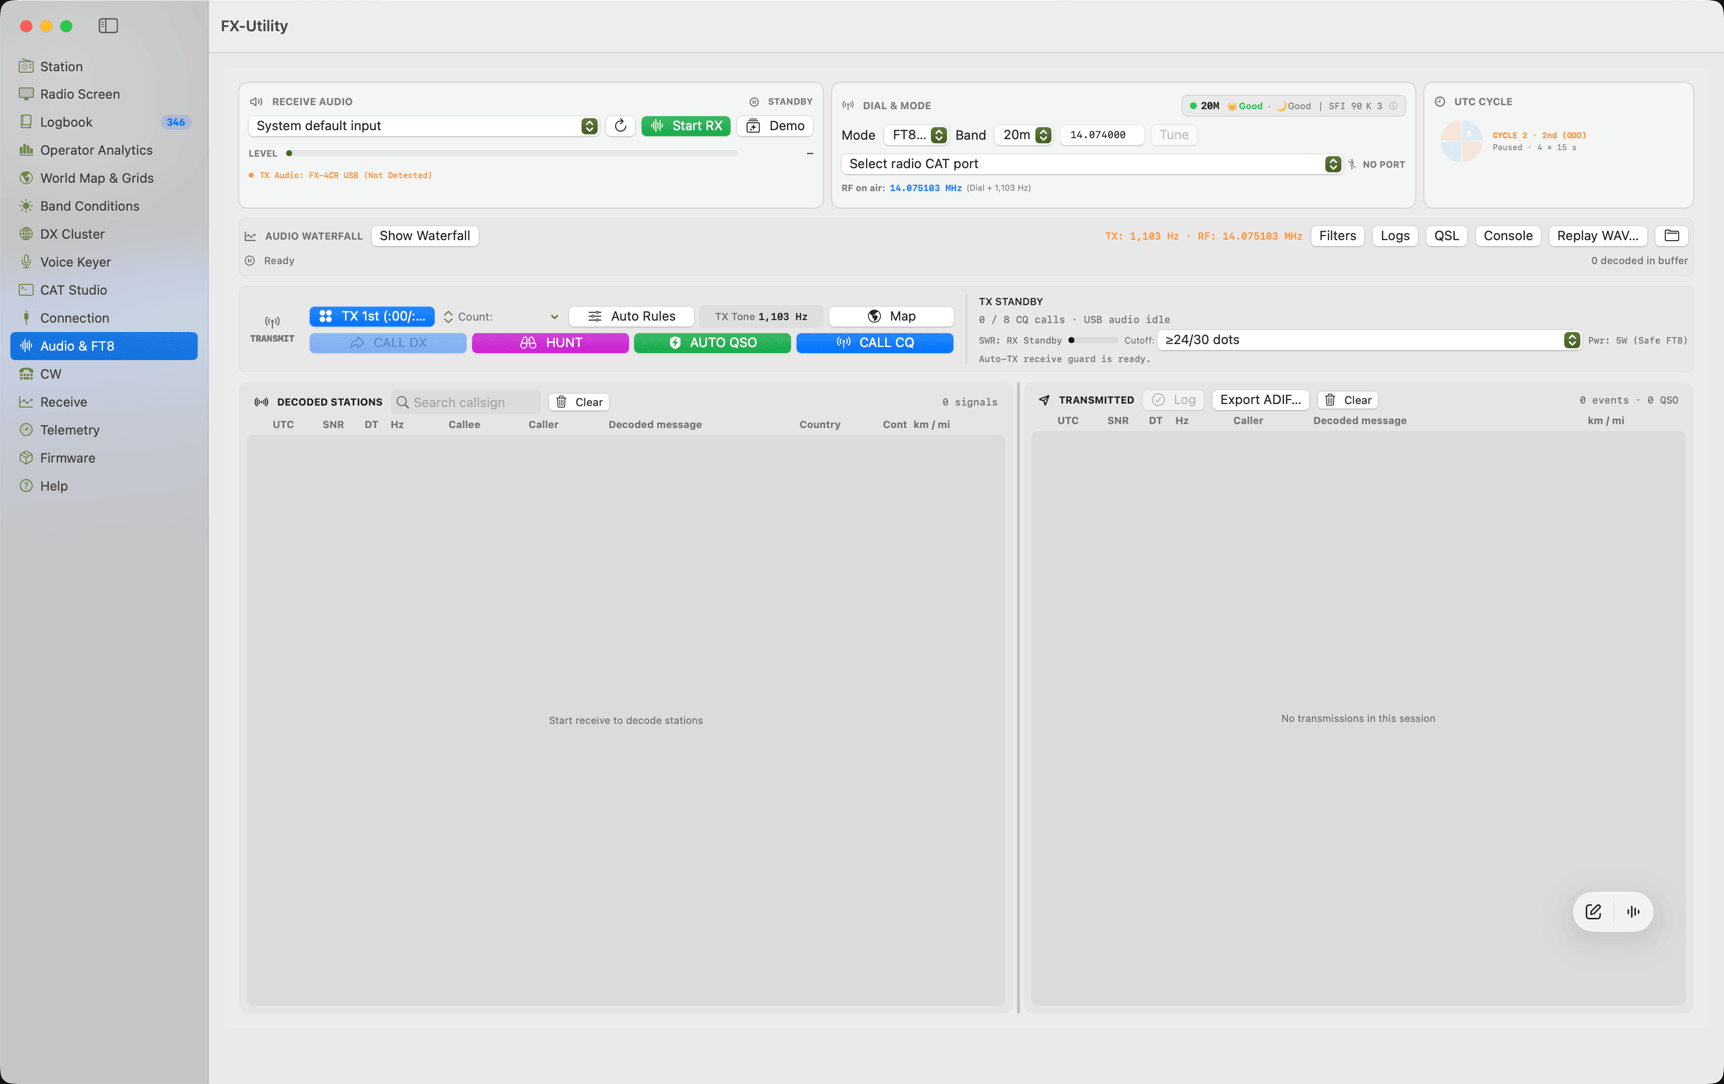
Task: Toggle AUTO QSO mode
Action: [x=712, y=343]
